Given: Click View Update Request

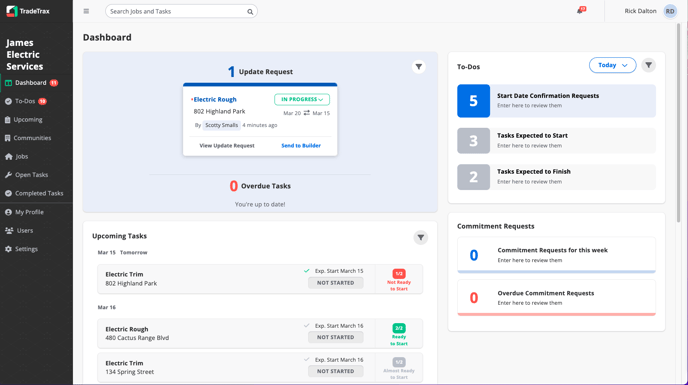Looking at the screenshot, I should point(227,146).
